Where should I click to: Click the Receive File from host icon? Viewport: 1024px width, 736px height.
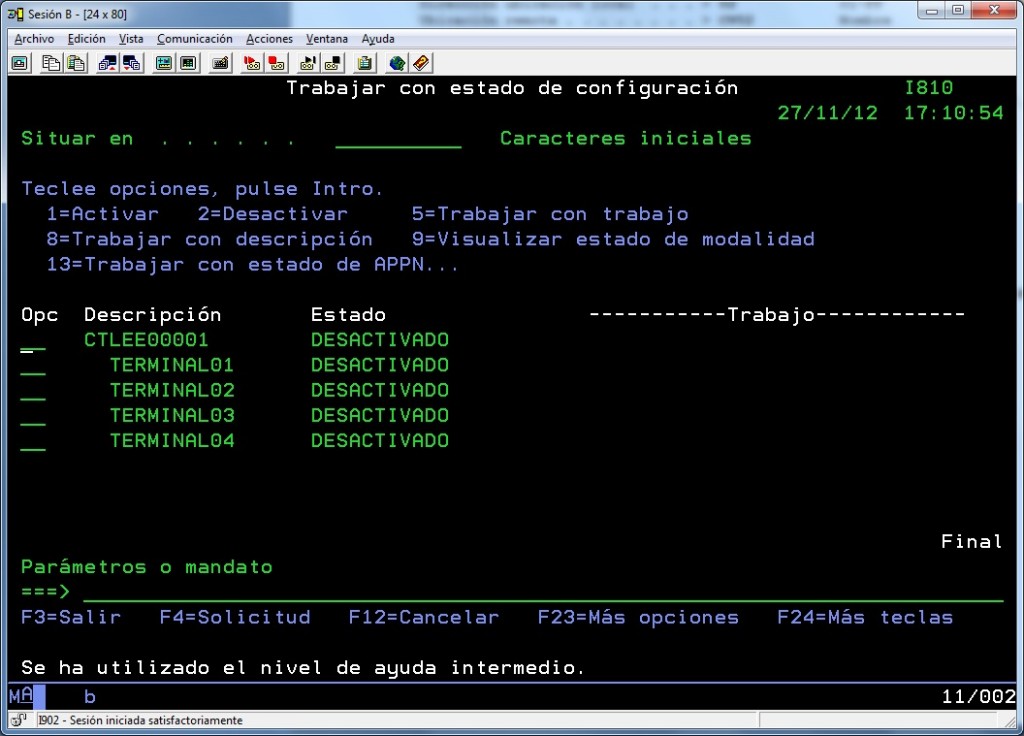point(133,63)
